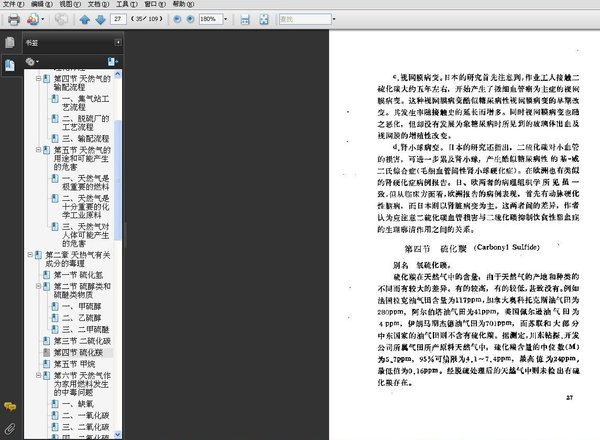
Task: Click the bookmark page icon beside 一、甲硫醇
Action: pos(55,306)
